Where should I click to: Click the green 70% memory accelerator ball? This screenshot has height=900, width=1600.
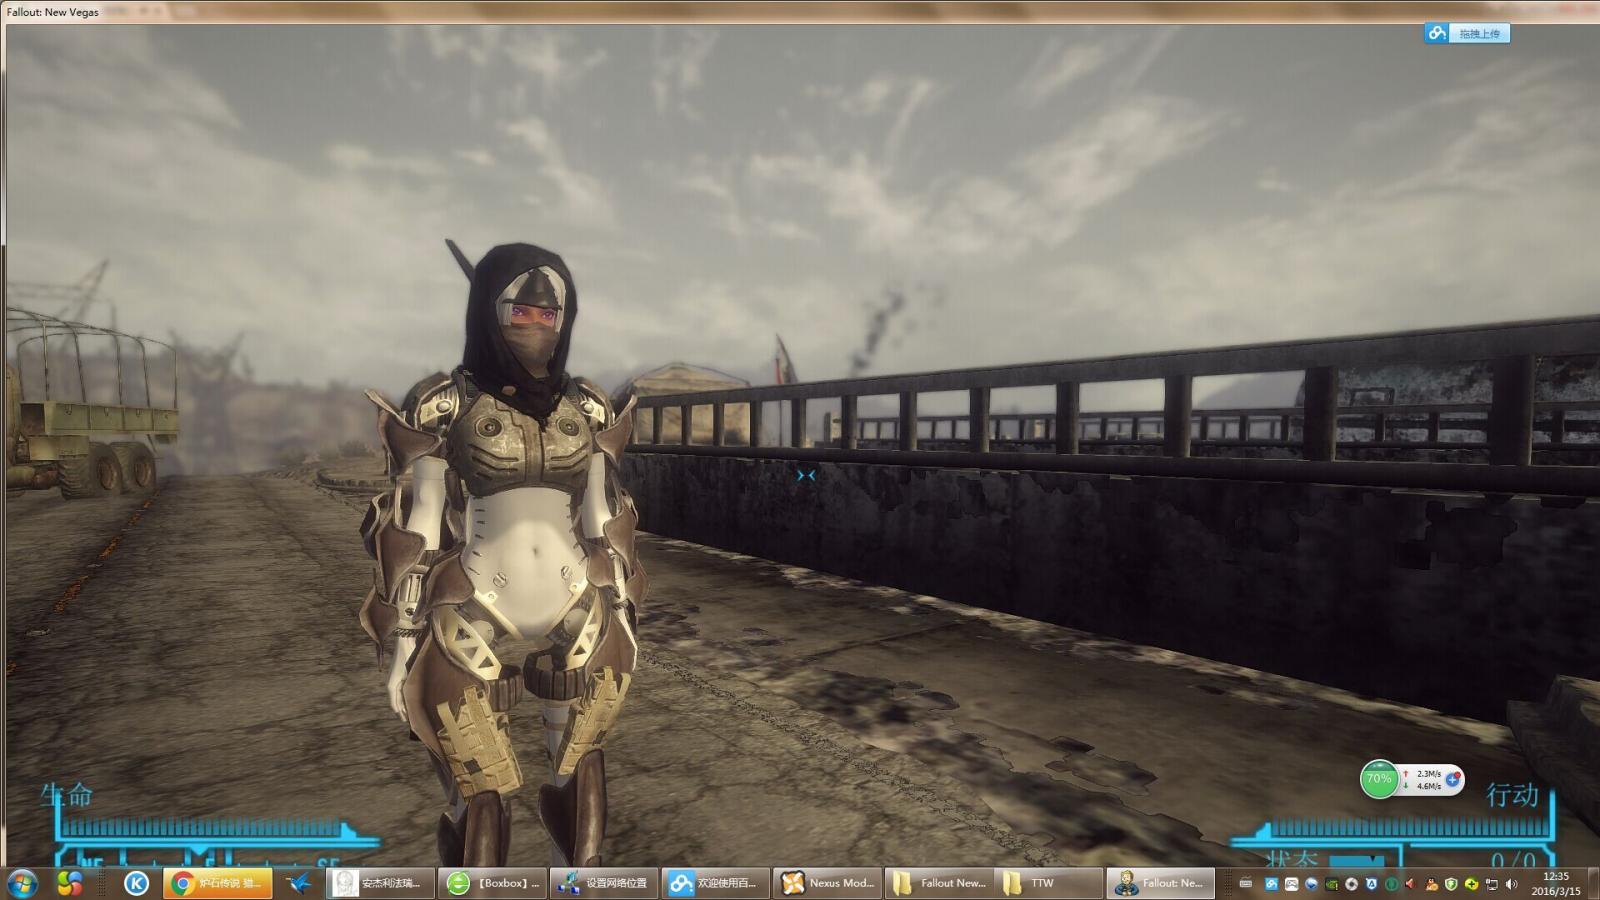tap(1379, 779)
